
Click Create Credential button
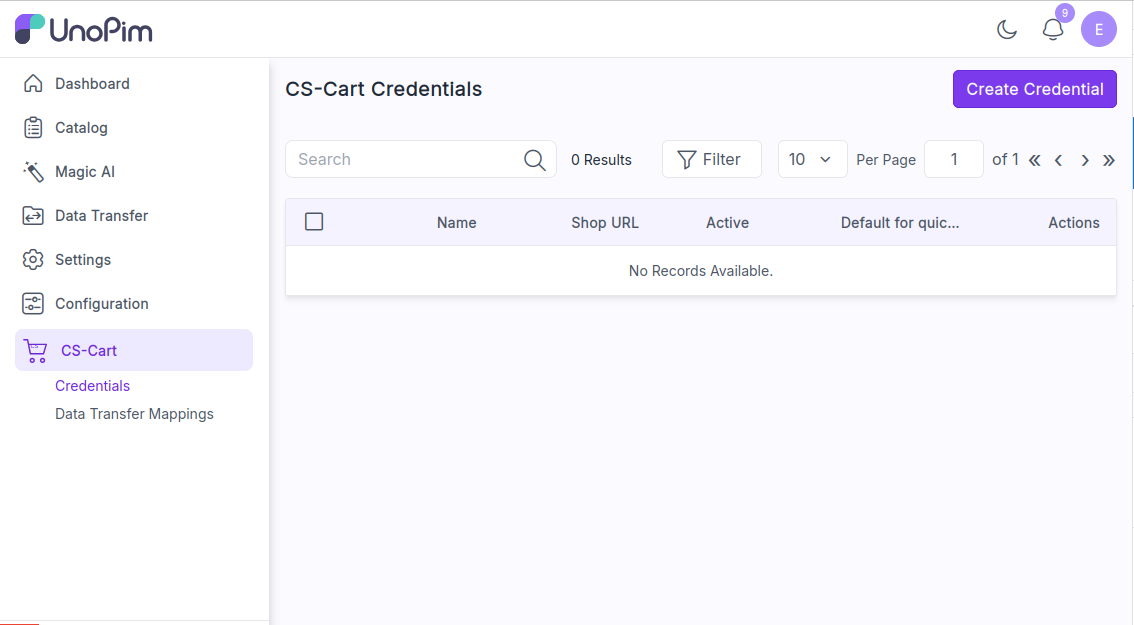tap(1034, 89)
